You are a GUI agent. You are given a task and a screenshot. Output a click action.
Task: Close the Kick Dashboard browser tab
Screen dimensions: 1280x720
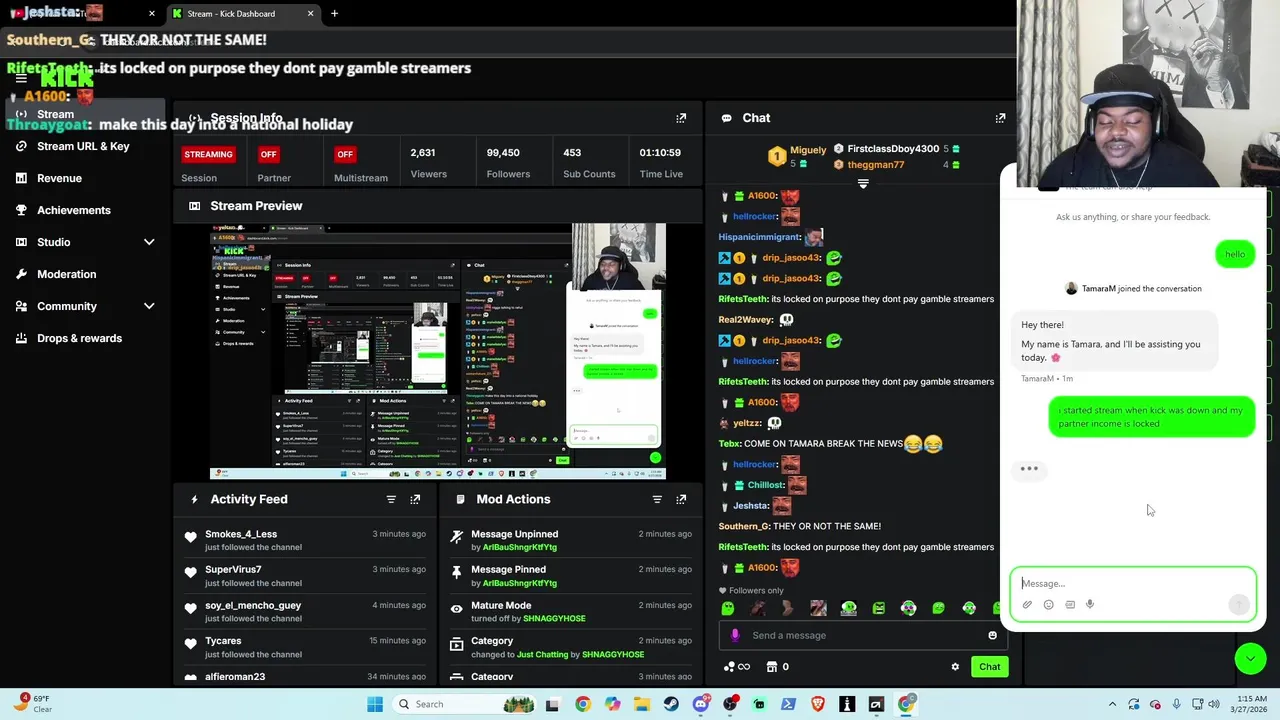(x=310, y=14)
